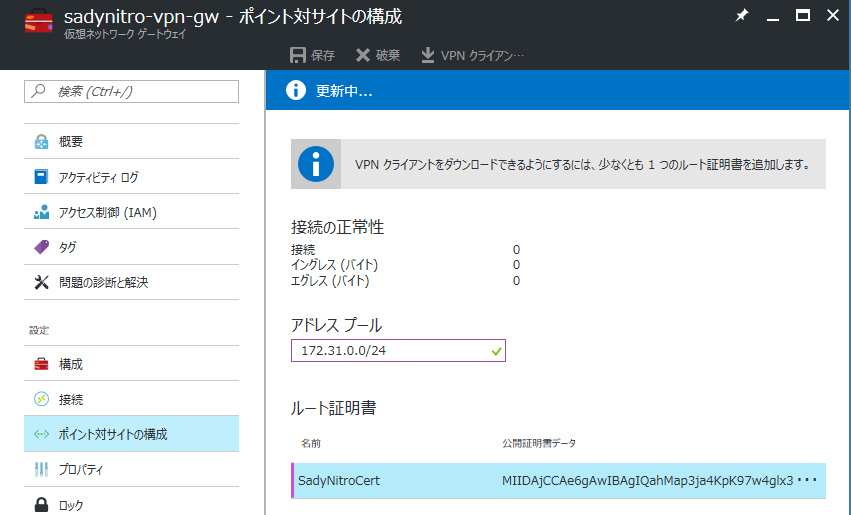Image resolution: width=851 pixels, height=515 pixels.
Task: Click the properties sliders icon
Action: tap(41, 469)
